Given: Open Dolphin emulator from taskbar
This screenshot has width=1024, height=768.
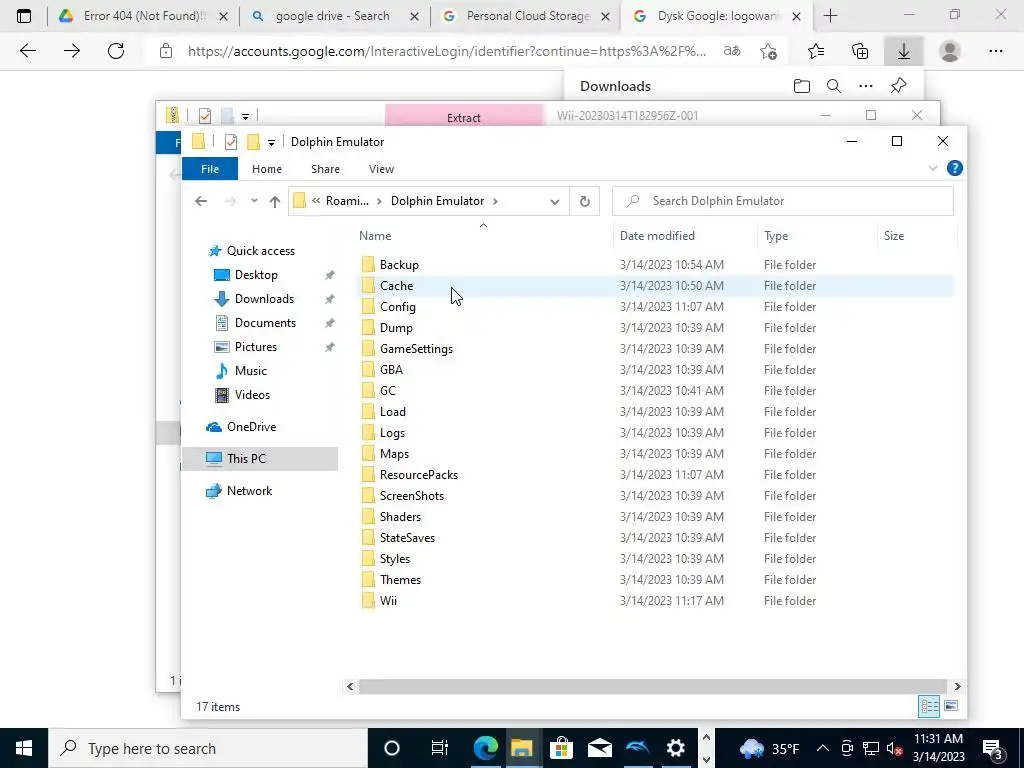Looking at the screenshot, I should click(x=637, y=748).
